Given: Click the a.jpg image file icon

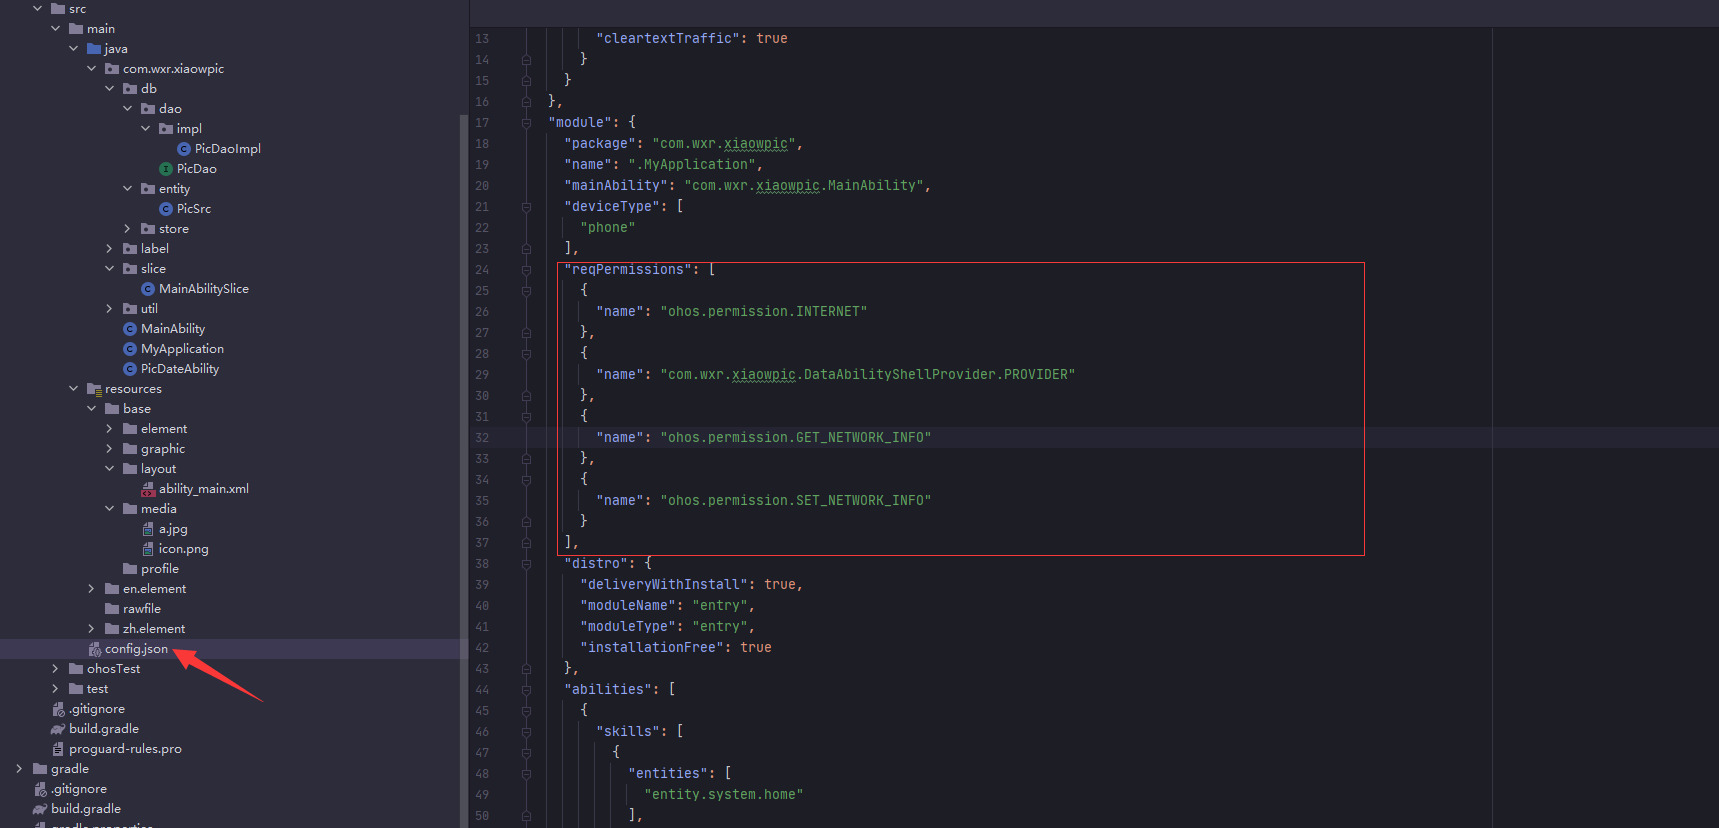Looking at the screenshot, I should coord(148,529).
